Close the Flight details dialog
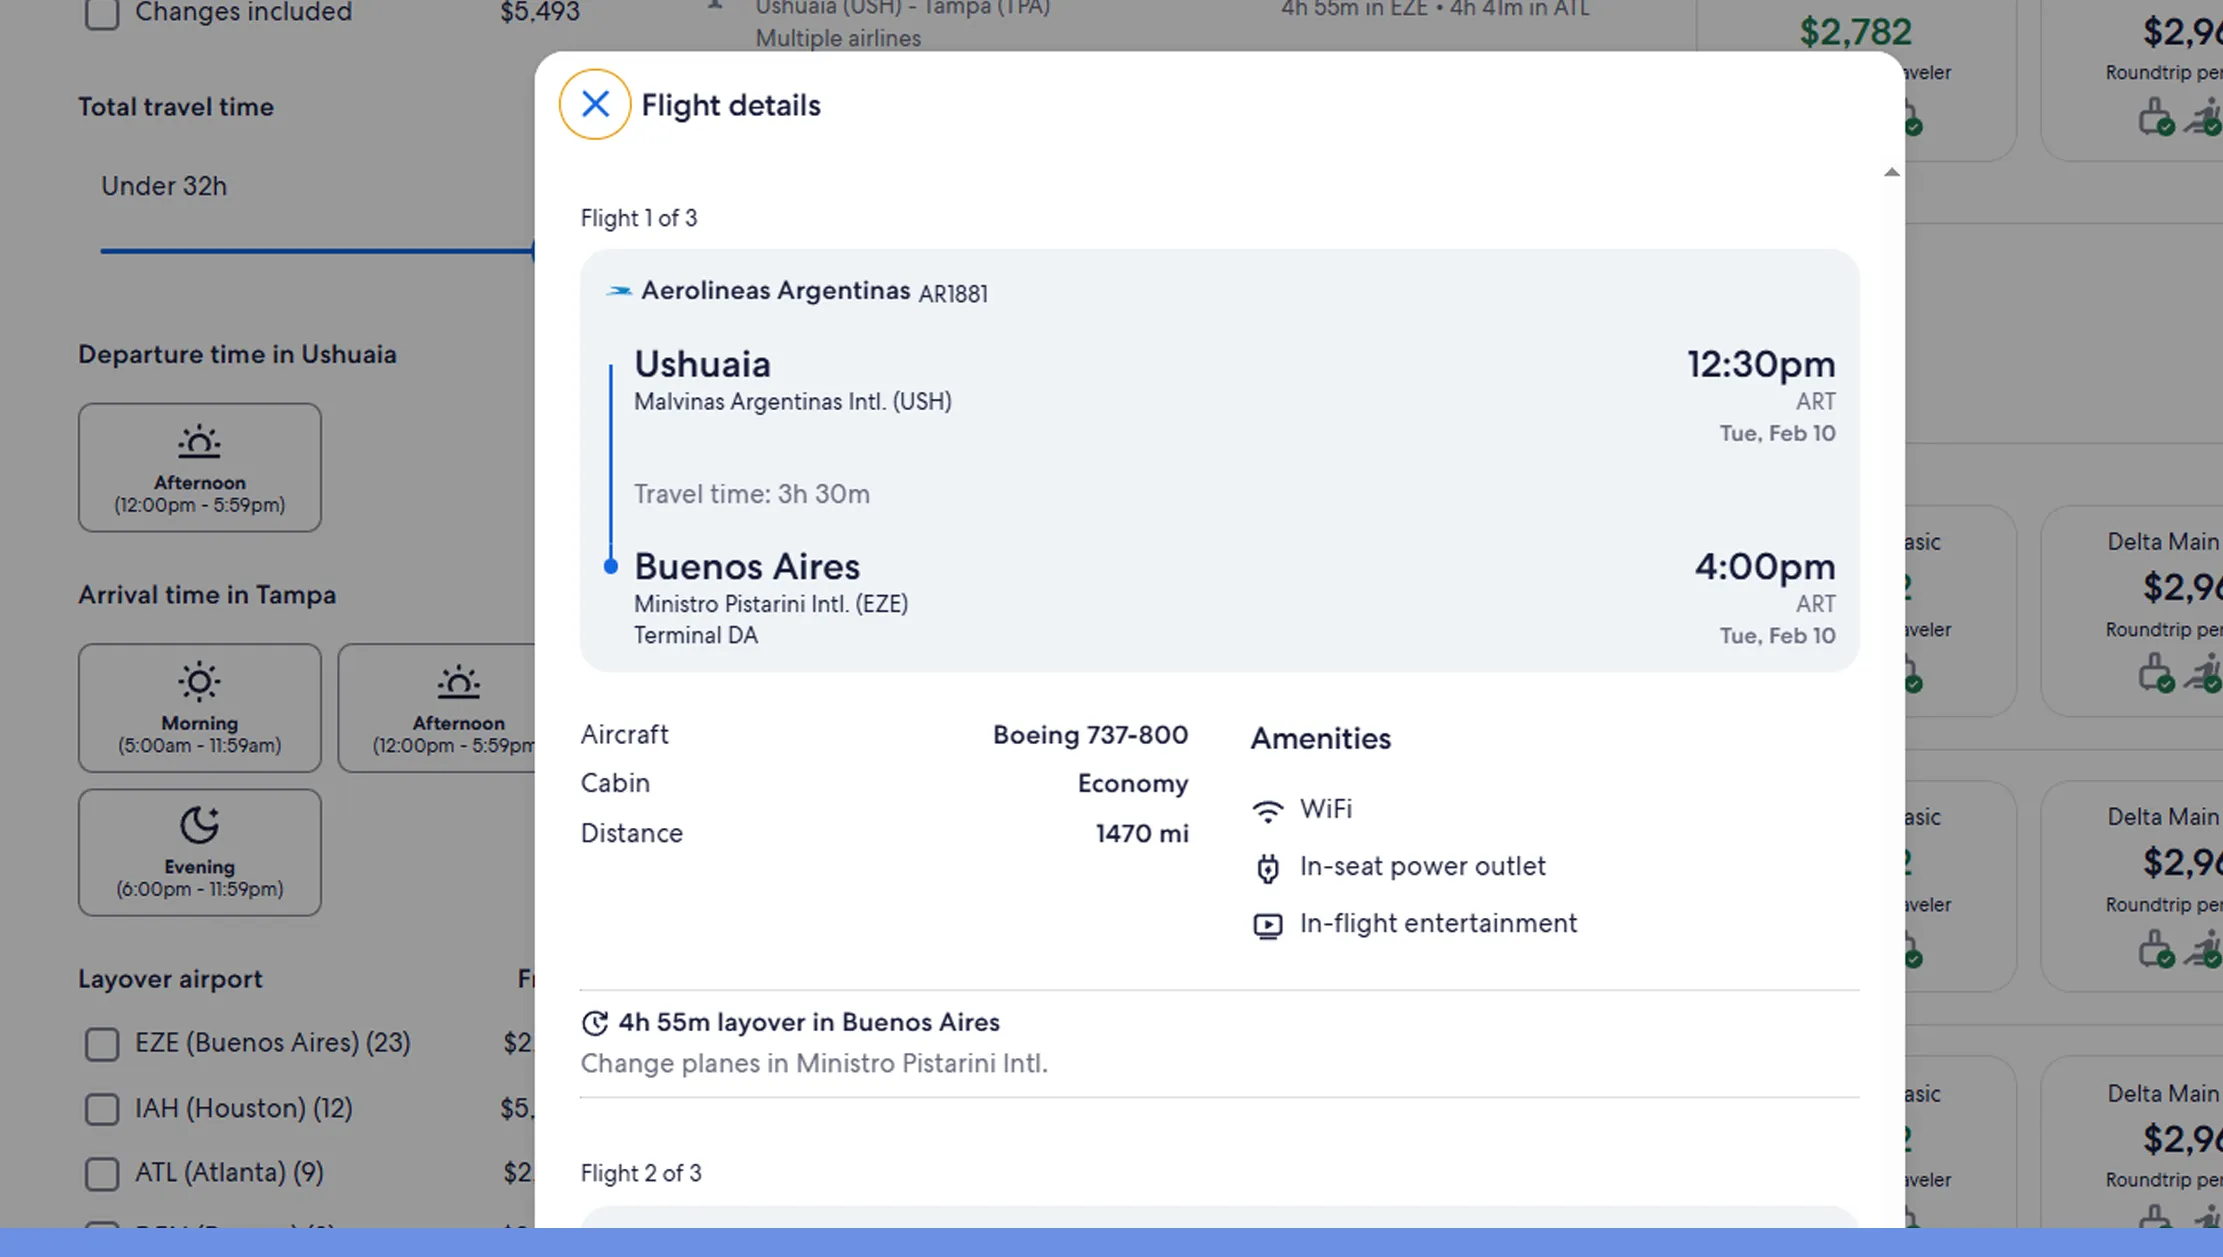Viewport: 2223px width, 1257px height. click(594, 104)
